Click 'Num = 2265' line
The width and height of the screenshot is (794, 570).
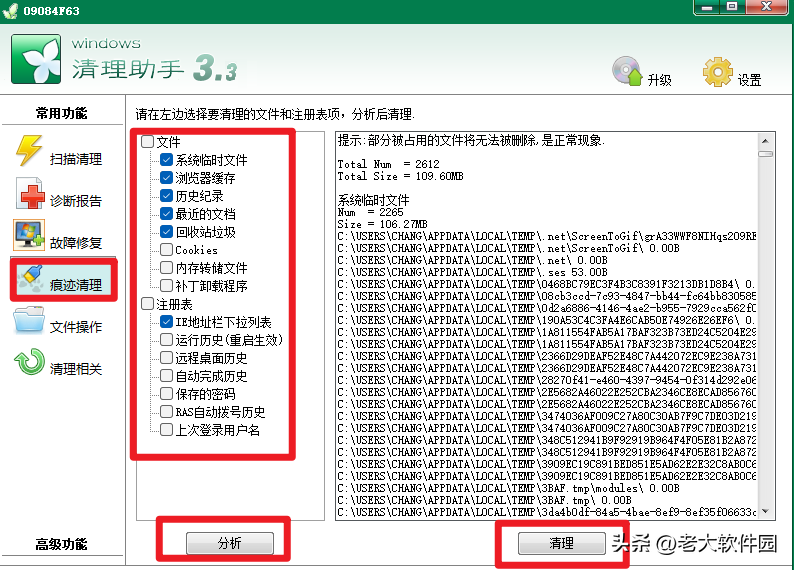370,212
